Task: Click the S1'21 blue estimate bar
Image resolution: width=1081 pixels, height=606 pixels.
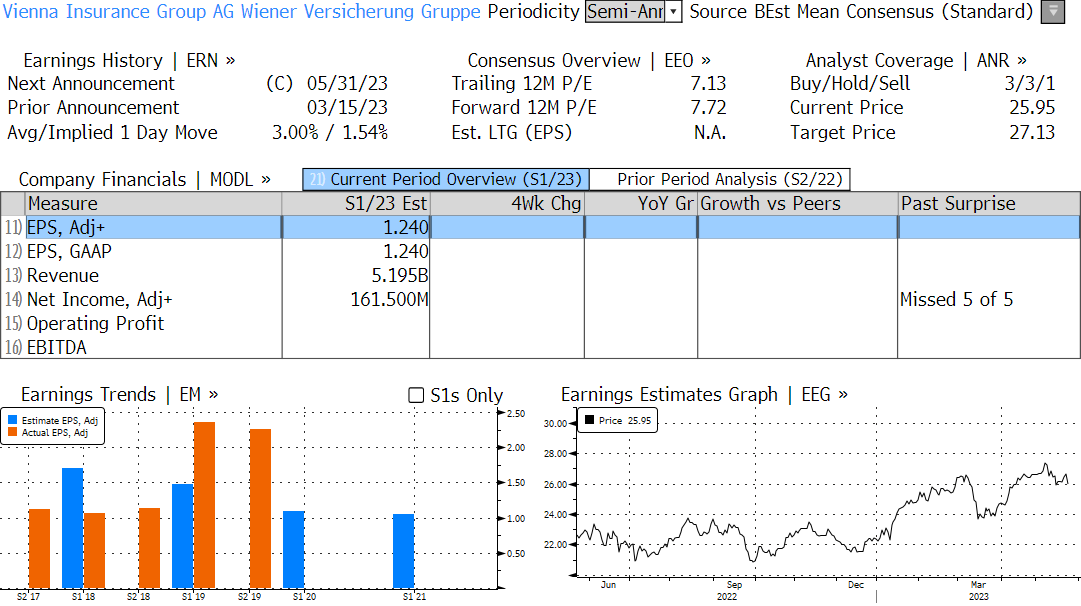Action: pos(404,552)
